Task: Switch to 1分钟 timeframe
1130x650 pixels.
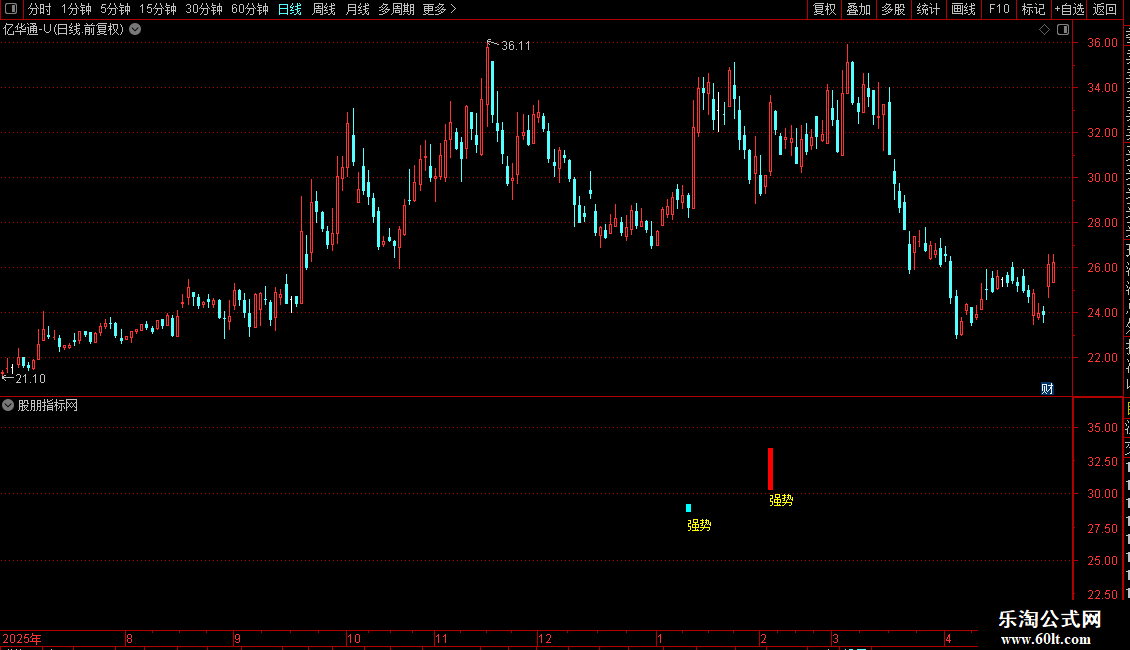Action: 76,9
